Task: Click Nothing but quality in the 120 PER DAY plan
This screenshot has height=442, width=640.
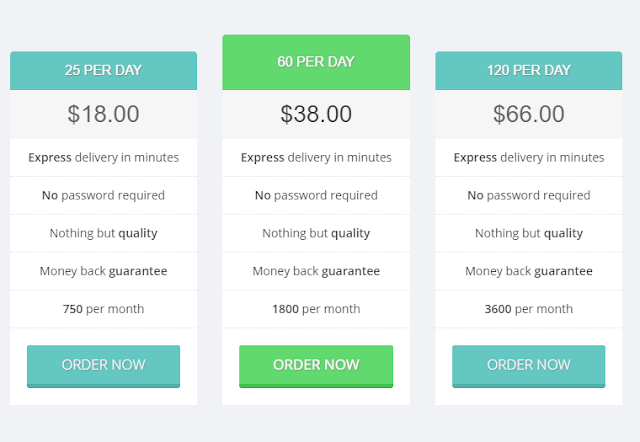Action: point(529,233)
